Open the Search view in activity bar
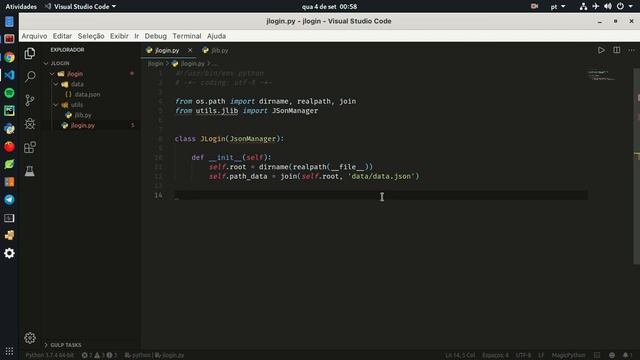This screenshot has height=360, width=640. [x=30, y=76]
